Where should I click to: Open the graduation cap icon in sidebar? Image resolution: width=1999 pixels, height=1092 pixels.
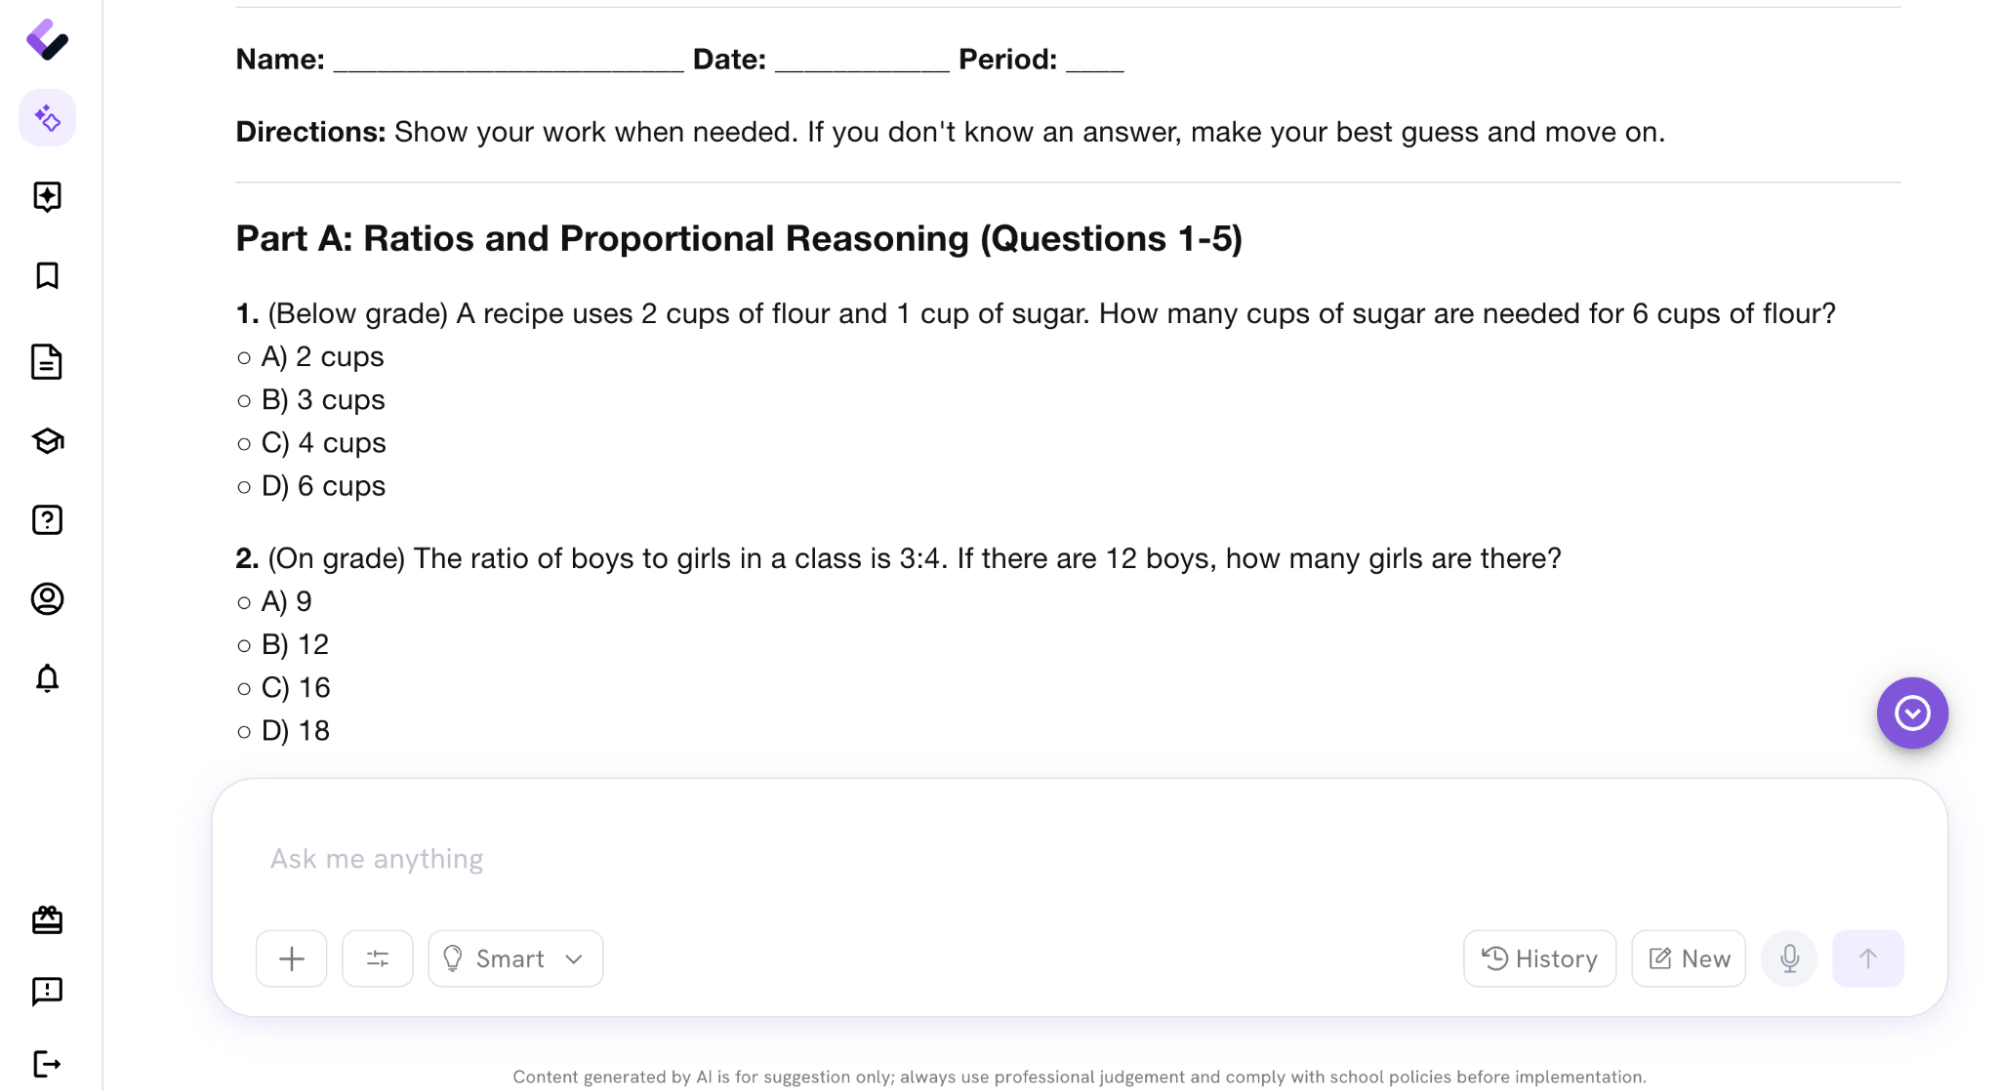[47, 441]
